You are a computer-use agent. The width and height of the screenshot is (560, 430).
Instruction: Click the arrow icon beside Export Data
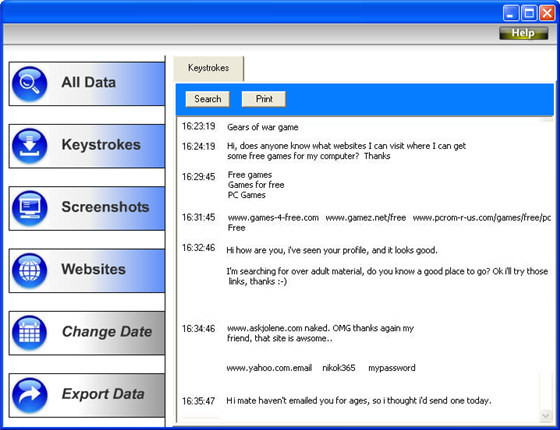(29, 395)
